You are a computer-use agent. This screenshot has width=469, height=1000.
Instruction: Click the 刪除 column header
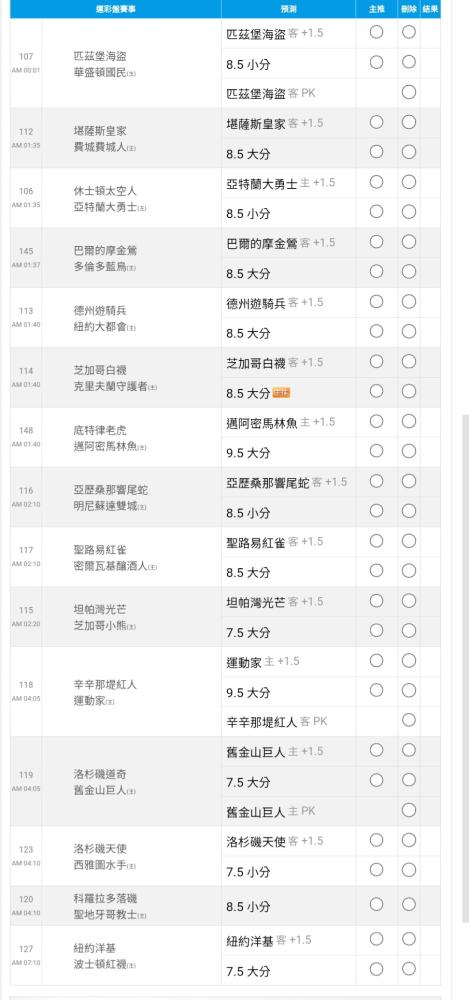point(409,9)
